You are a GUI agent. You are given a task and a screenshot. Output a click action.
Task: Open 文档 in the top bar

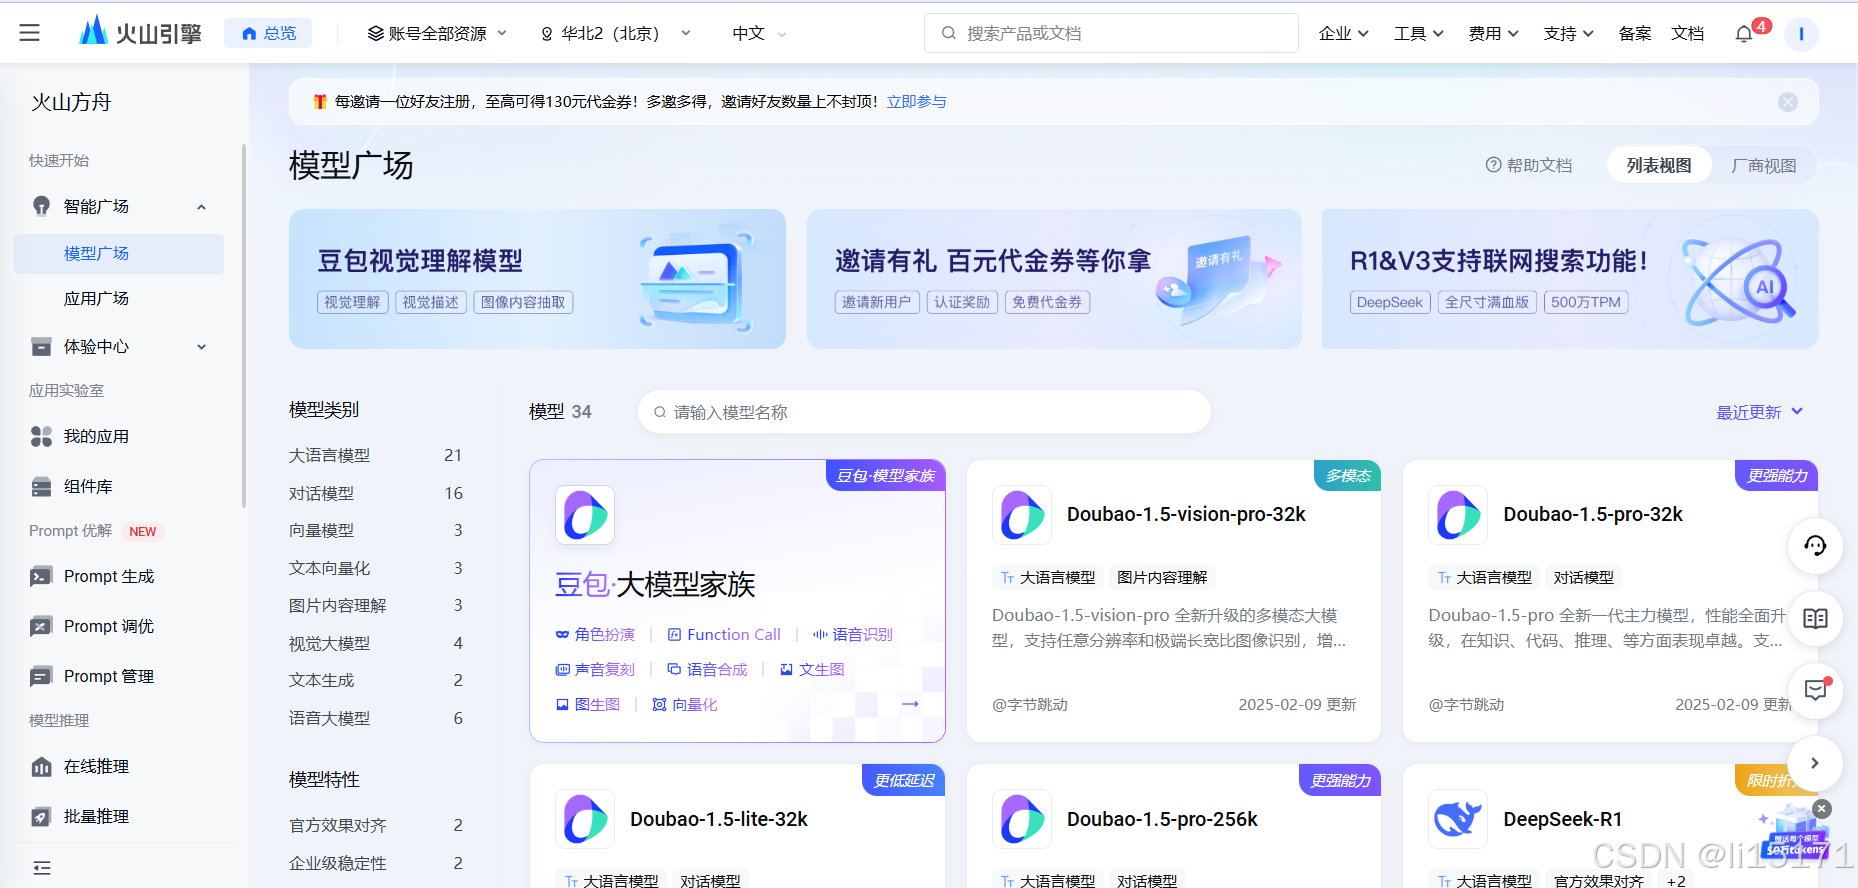1688,33
